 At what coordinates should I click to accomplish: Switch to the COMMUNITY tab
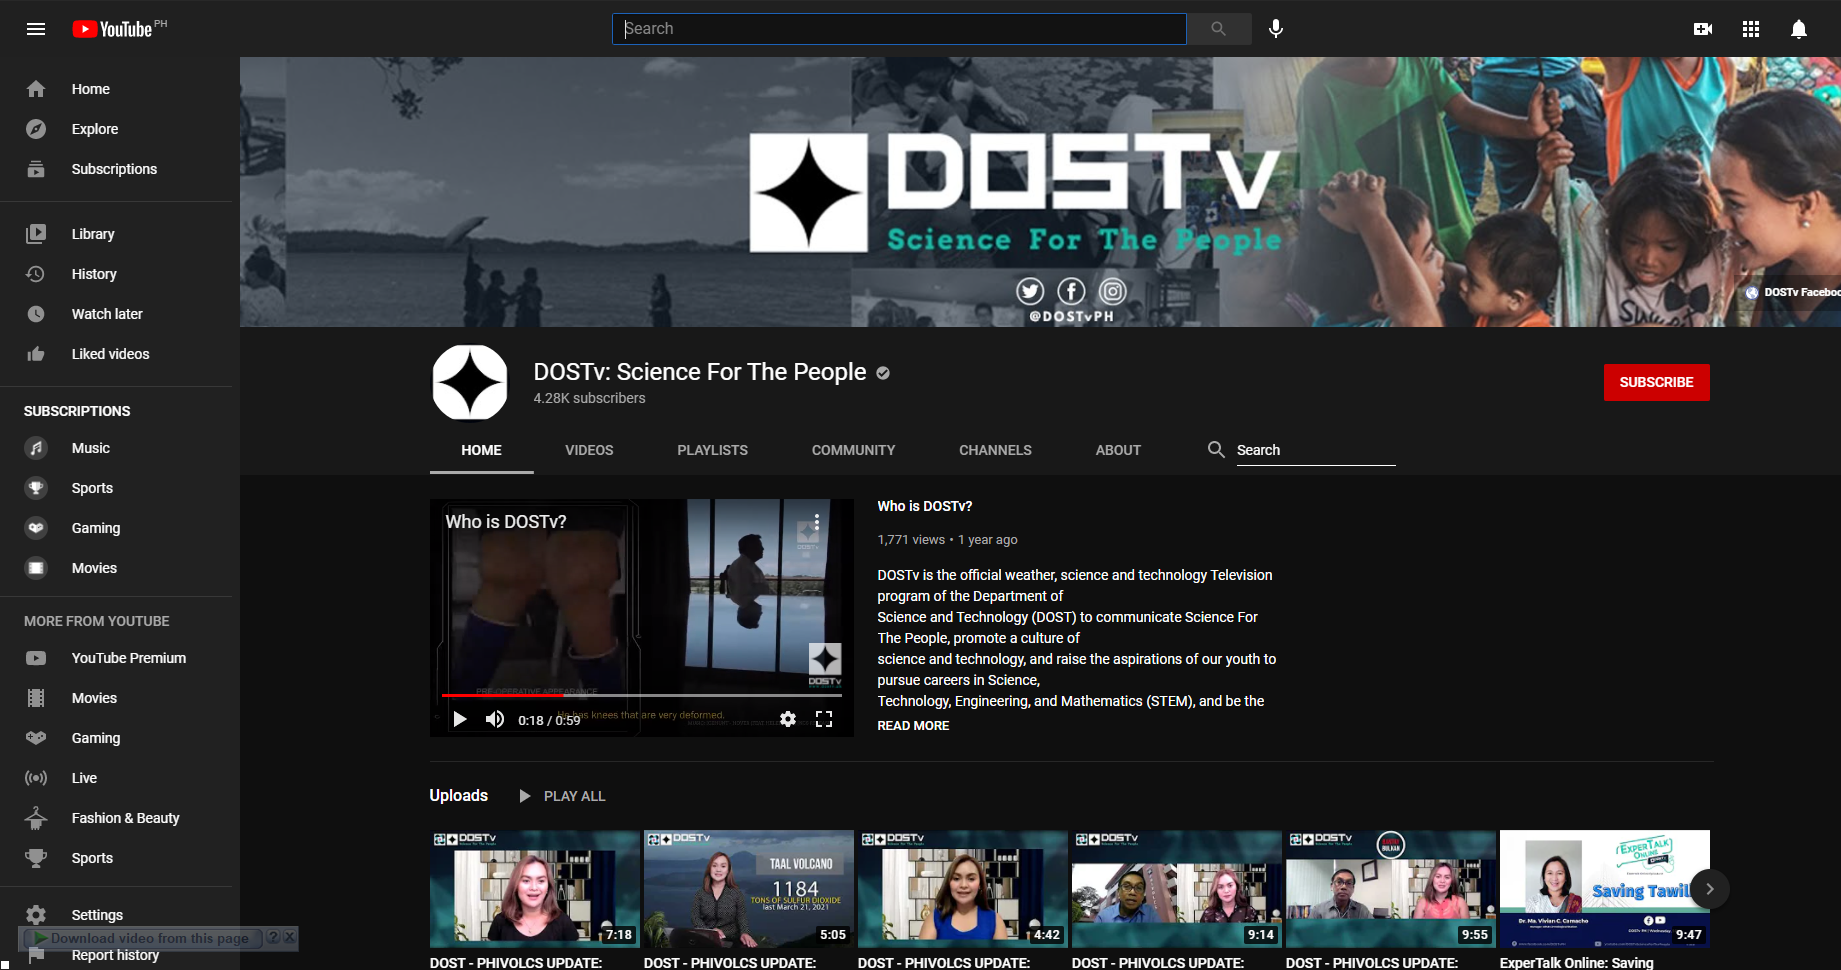click(853, 450)
